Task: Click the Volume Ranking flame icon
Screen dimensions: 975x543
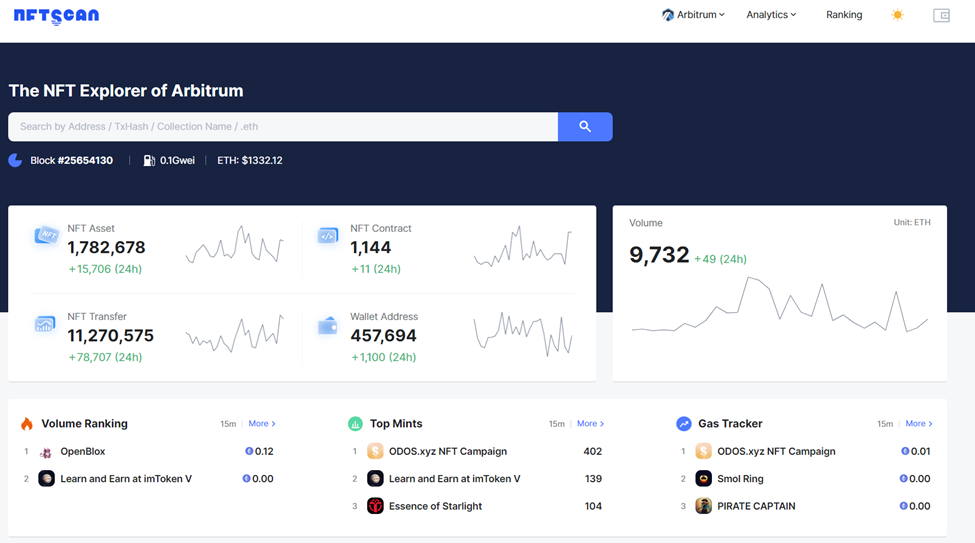Action: pyautogui.click(x=27, y=424)
